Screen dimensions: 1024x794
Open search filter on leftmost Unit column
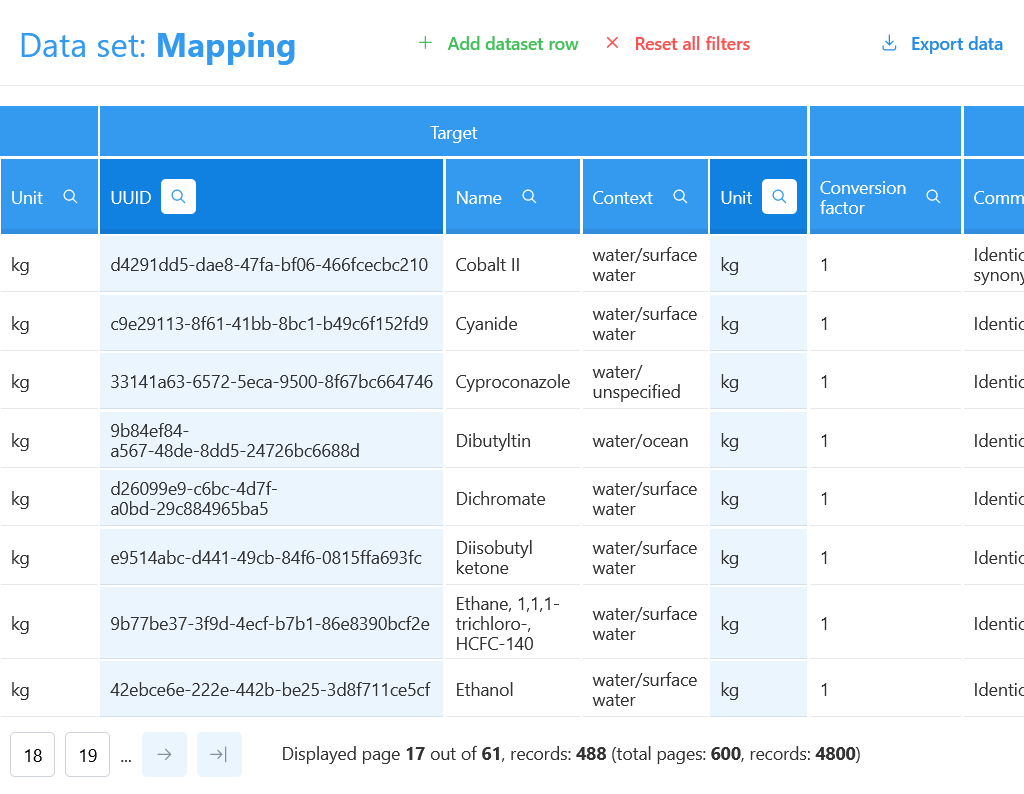[70, 197]
